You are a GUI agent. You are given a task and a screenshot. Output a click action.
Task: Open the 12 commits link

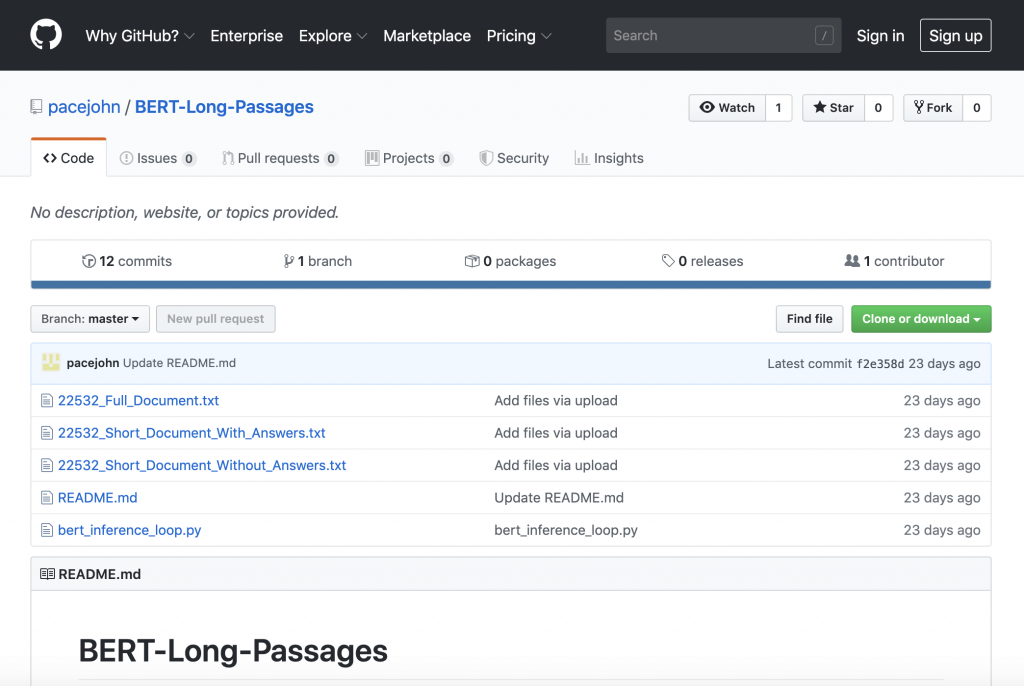pyautogui.click(x=127, y=261)
